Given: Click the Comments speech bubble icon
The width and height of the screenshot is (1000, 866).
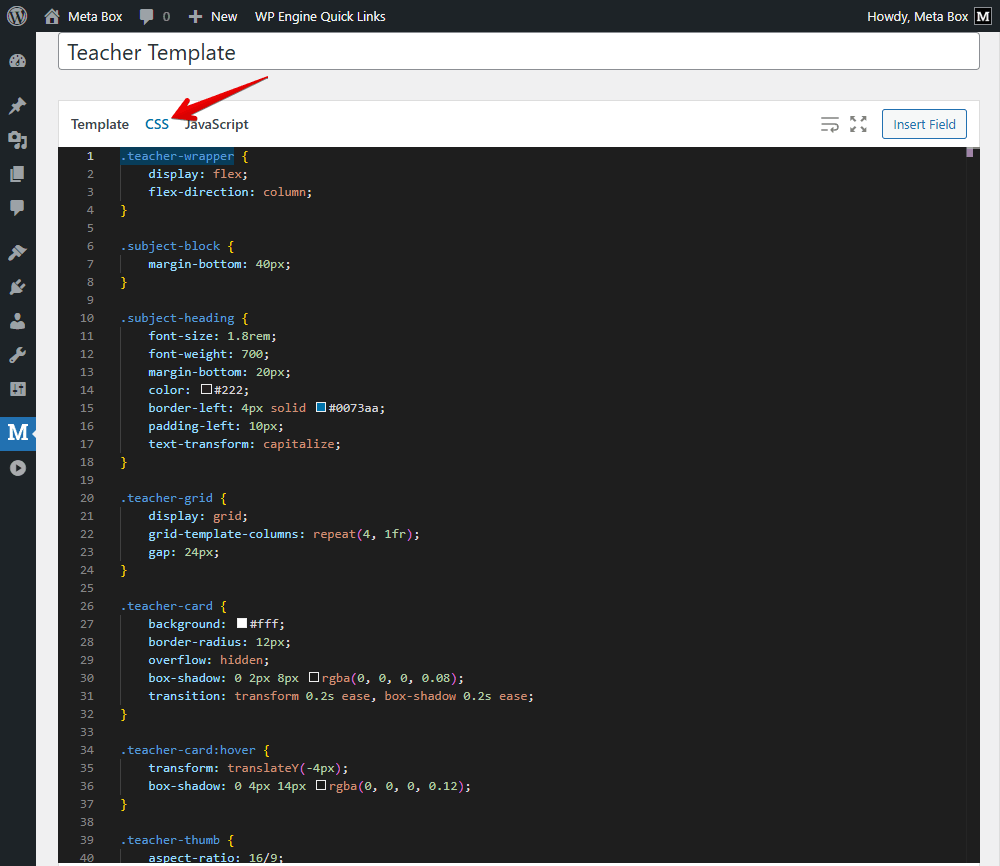Looking at the screenshot, I should click(17, 207).
